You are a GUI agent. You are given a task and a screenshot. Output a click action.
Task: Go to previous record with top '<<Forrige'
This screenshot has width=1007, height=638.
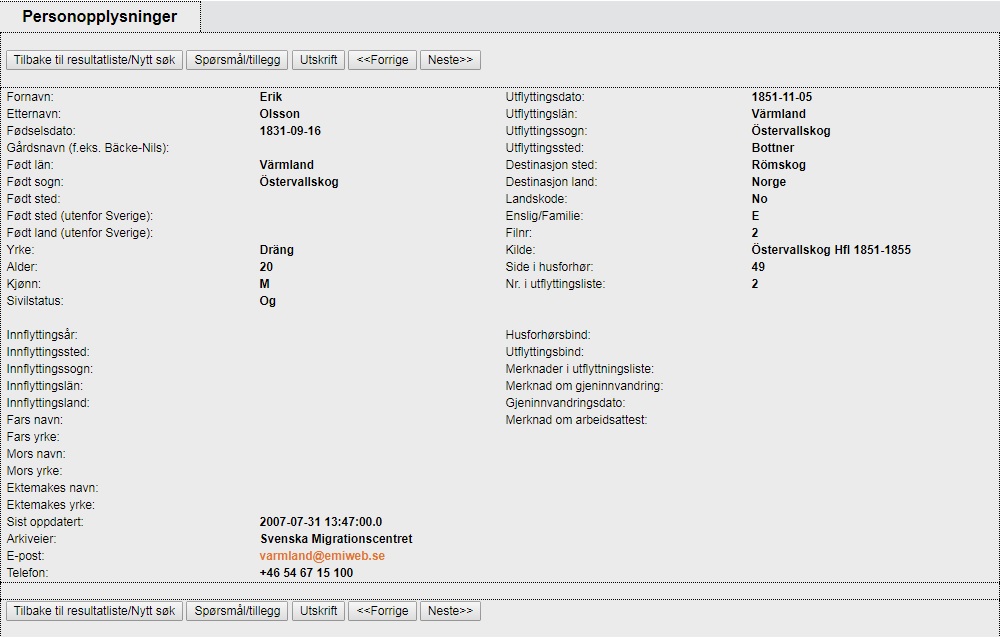click(382, 60)
